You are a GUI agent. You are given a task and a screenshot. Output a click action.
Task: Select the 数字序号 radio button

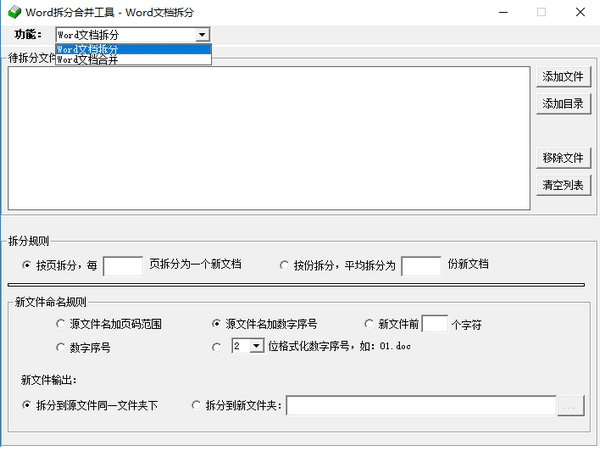tap(60, 347)
